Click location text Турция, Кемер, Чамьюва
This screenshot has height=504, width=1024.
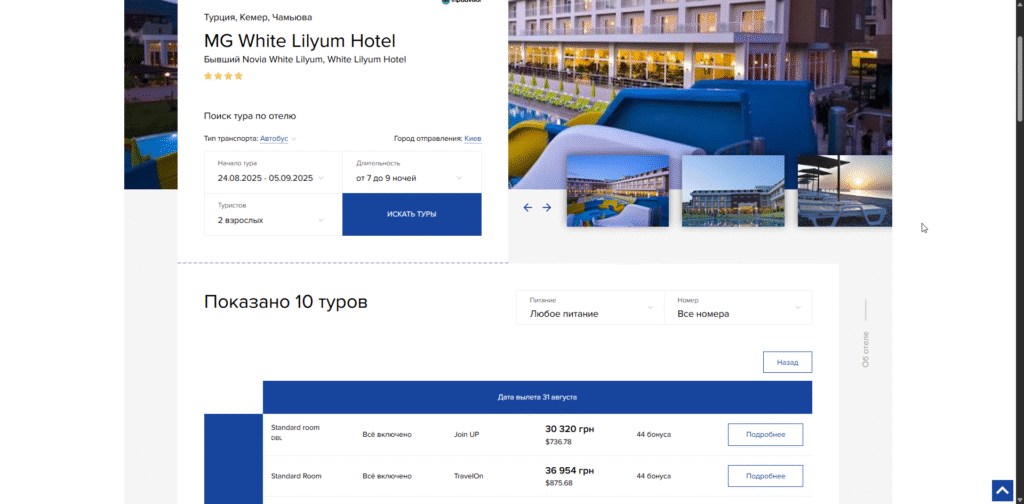coord(258,17)
